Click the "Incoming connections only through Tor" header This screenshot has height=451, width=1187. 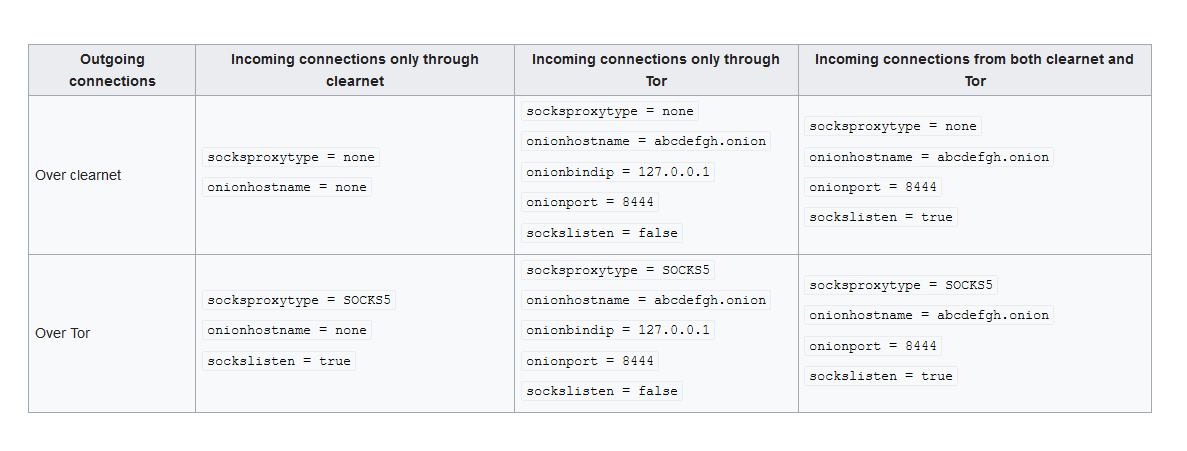[x=656, y=70]
